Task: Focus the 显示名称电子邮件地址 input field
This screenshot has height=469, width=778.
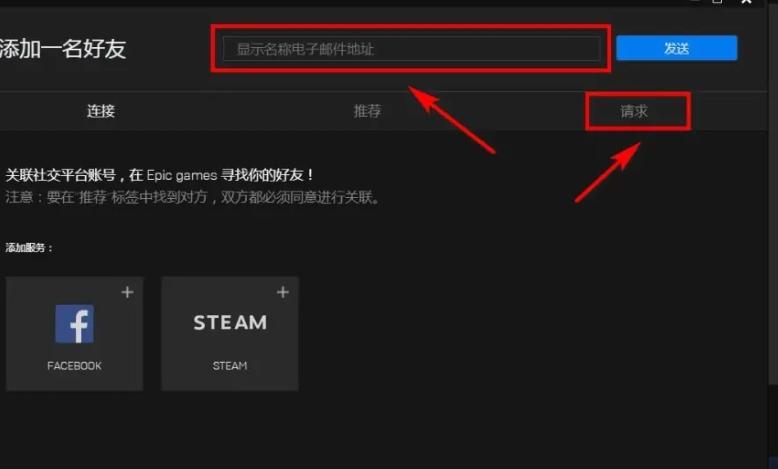Action: pyautogui.click(x=411, y=49)
